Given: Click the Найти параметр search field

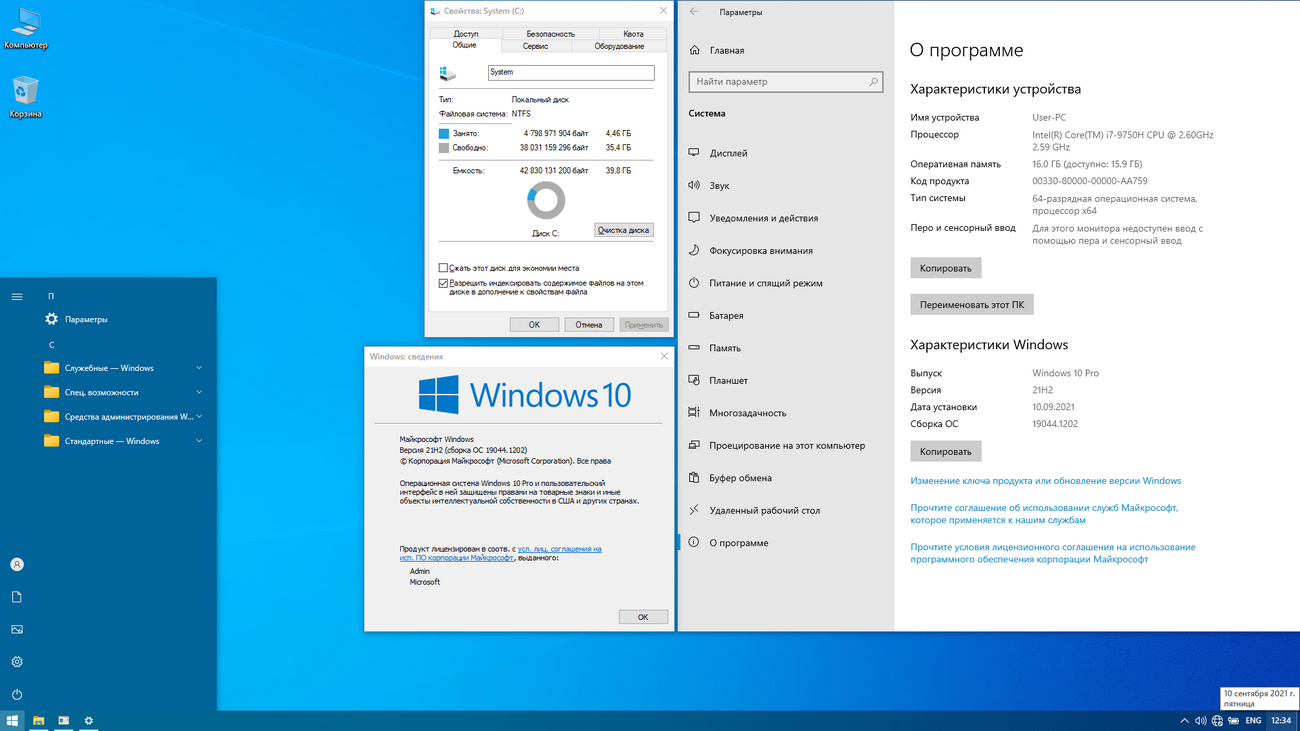Looking at the screenshot, I should click(x=780, y=82).
